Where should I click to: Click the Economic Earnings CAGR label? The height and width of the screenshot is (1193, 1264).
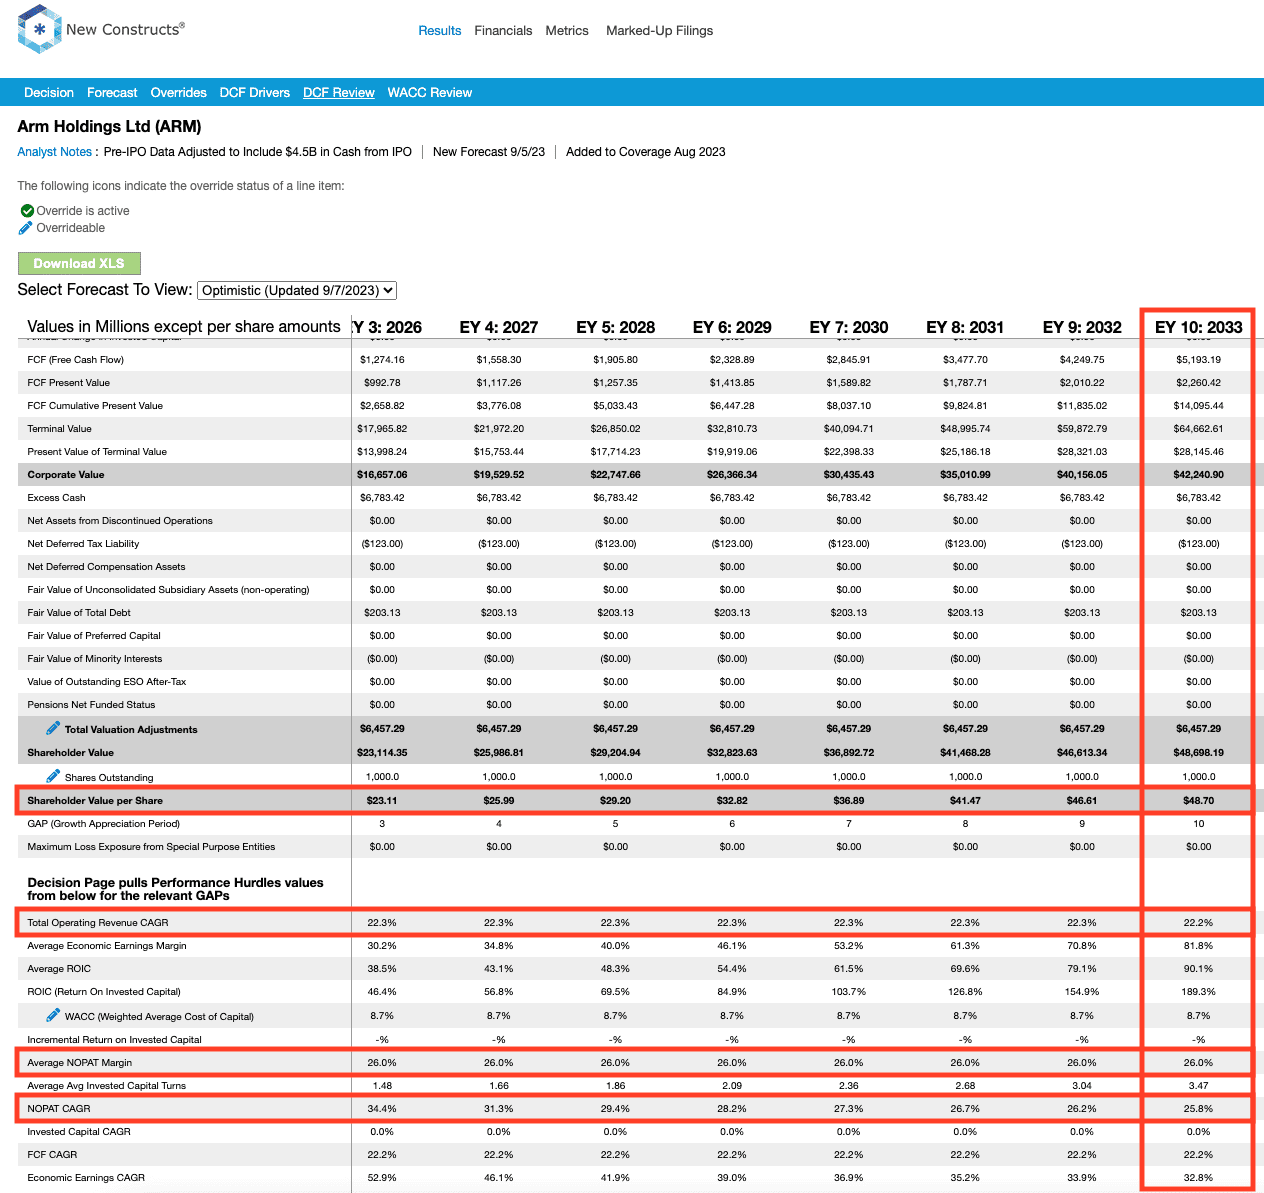tap(86, 1177)
